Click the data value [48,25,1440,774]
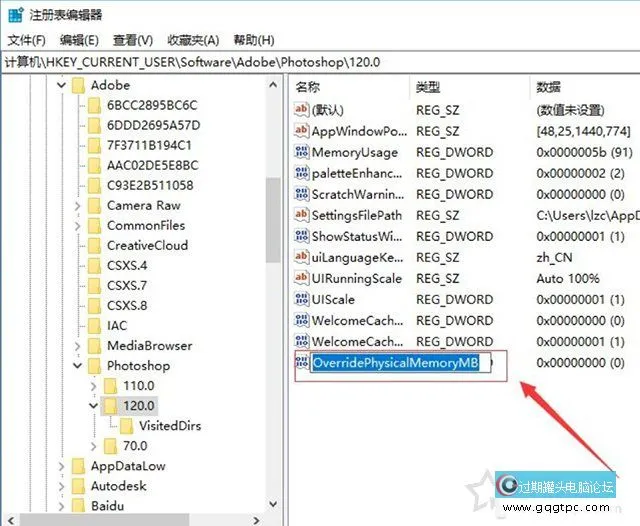The height and width of the screenshot is (526, 640). pos(583,131)
